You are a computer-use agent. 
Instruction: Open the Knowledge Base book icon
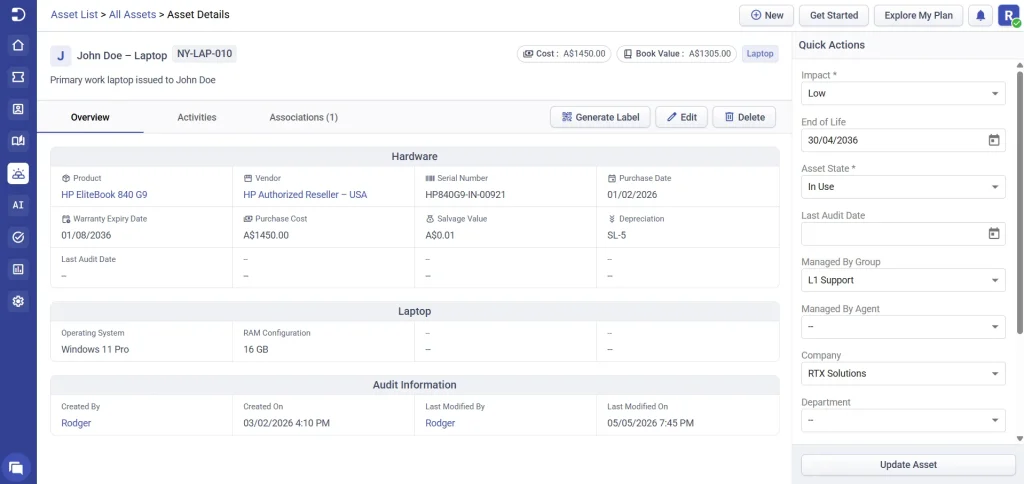click(x=18, y=141)
